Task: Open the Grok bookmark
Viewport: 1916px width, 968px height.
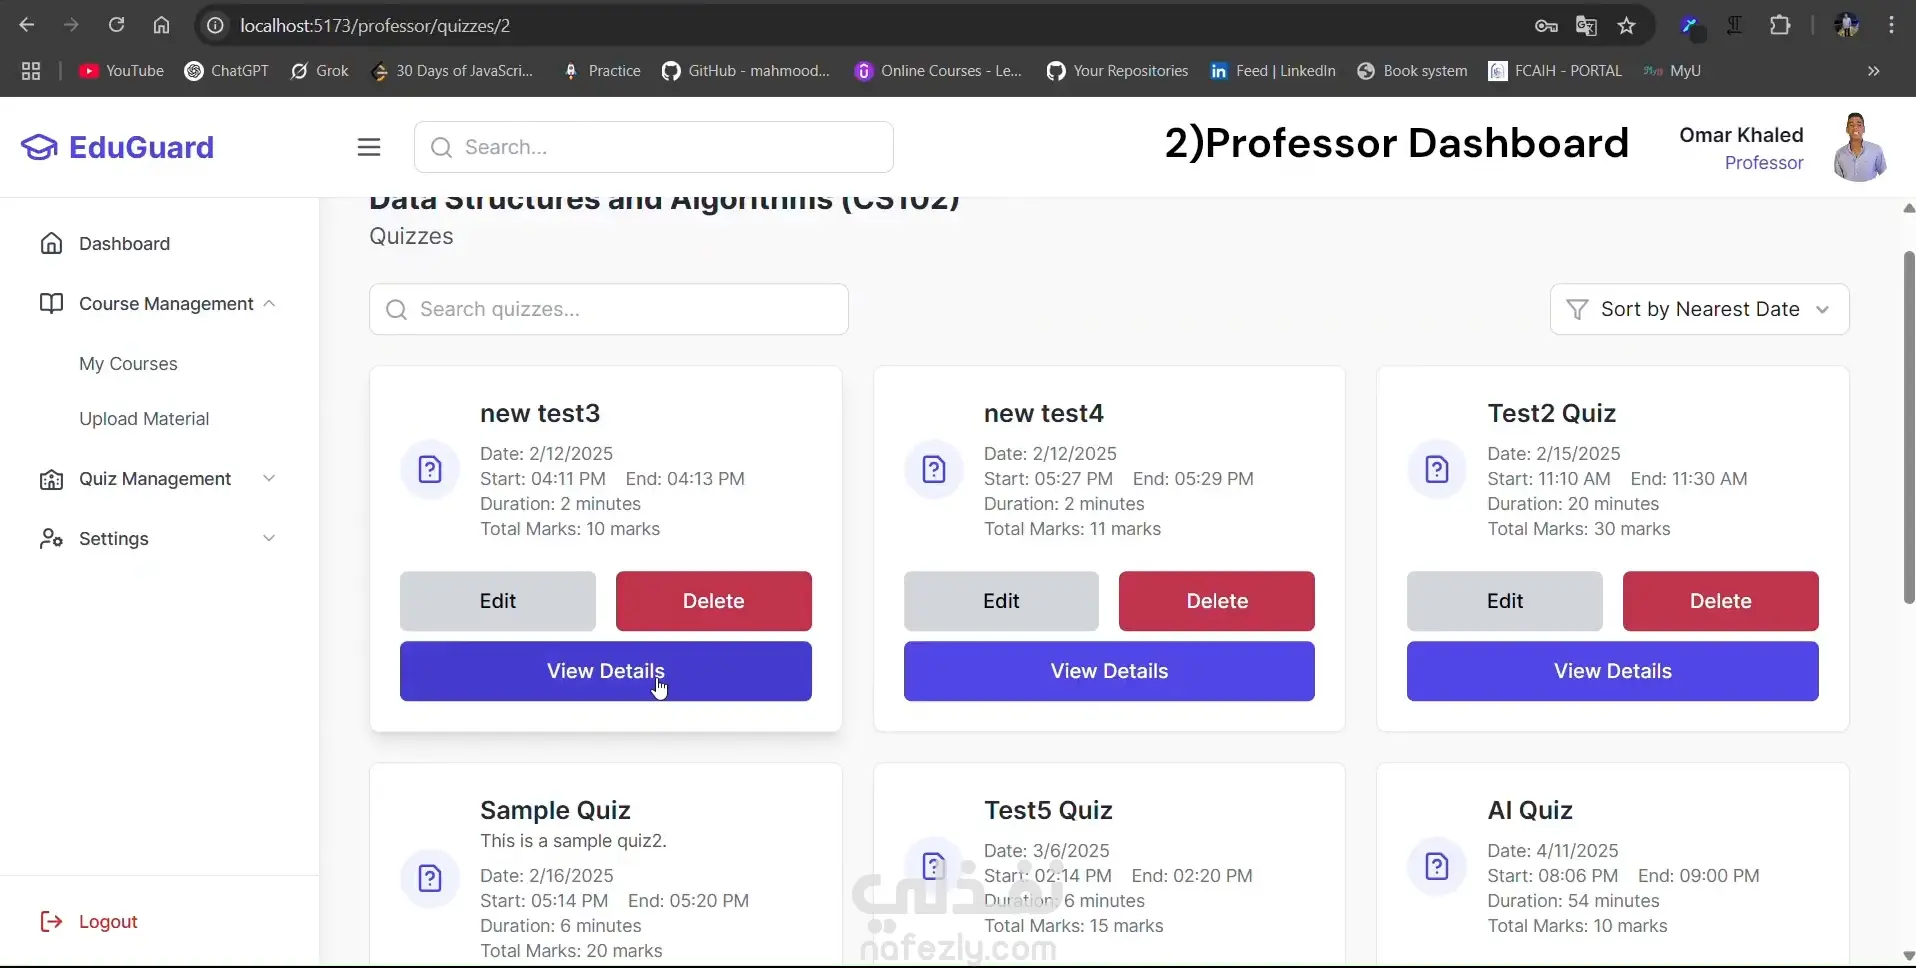Action: pyautogui.click(x=320, y=71)
